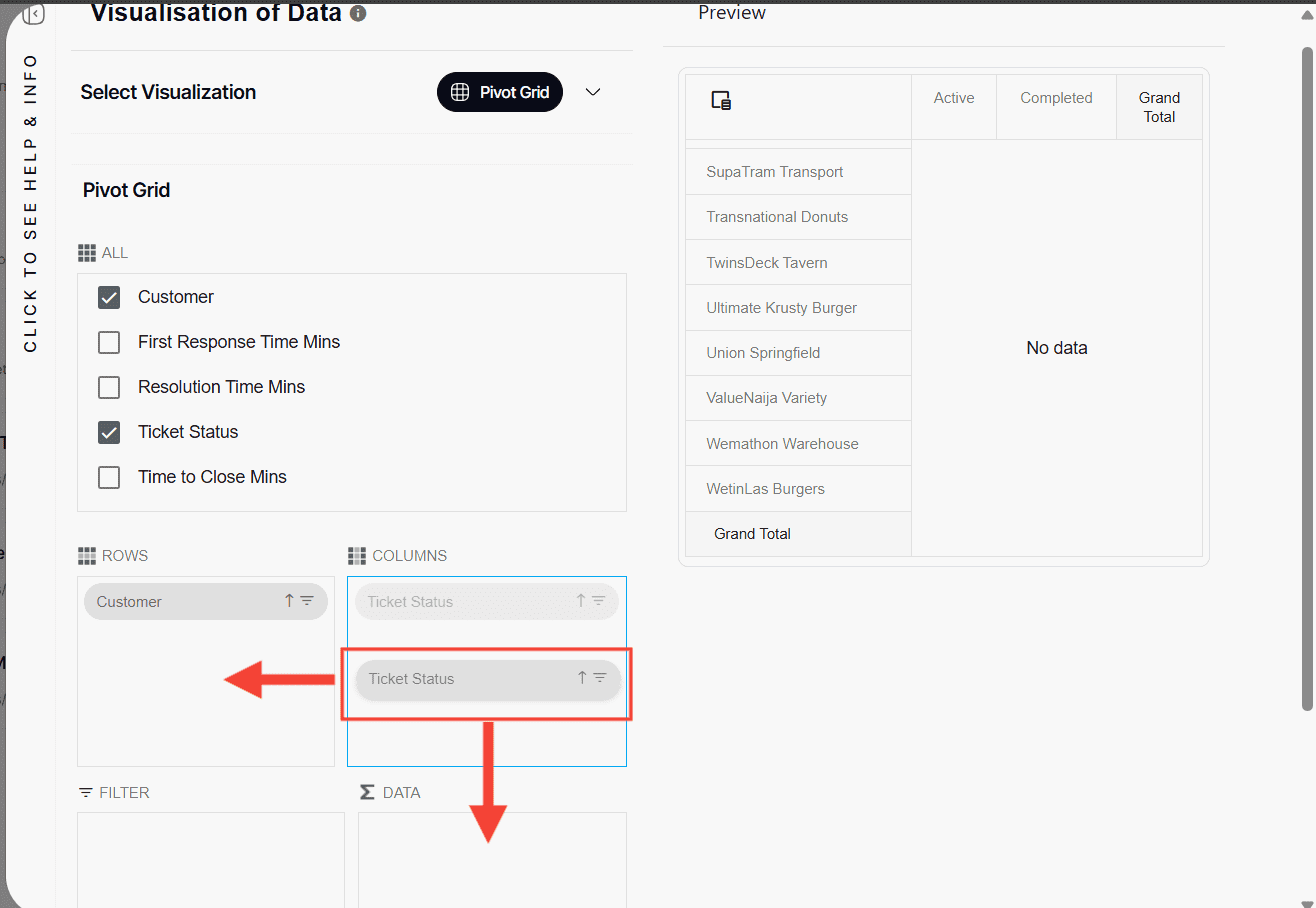This screenshot has width=1316, height=908.
Task: Select SupaTram Transport row
Action: pos(798,172)
